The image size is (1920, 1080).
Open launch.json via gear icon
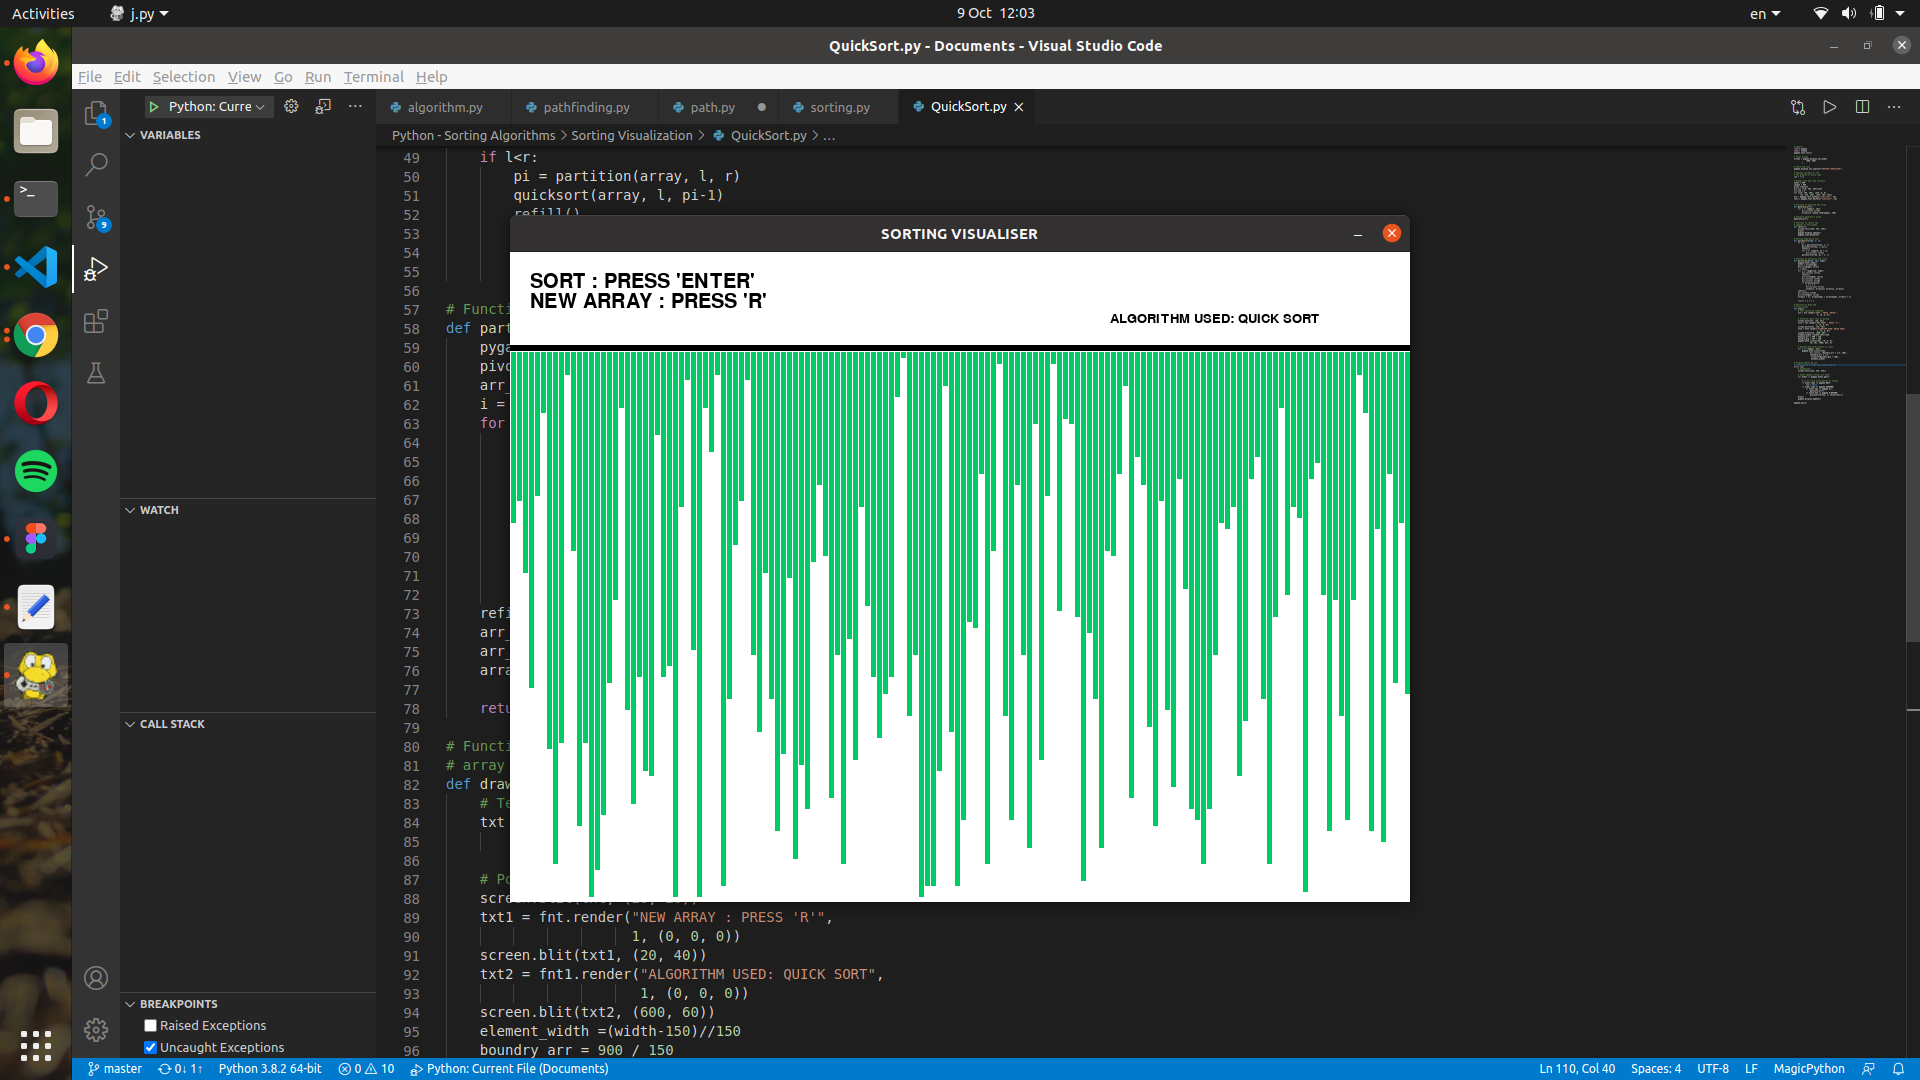point(291,107)
